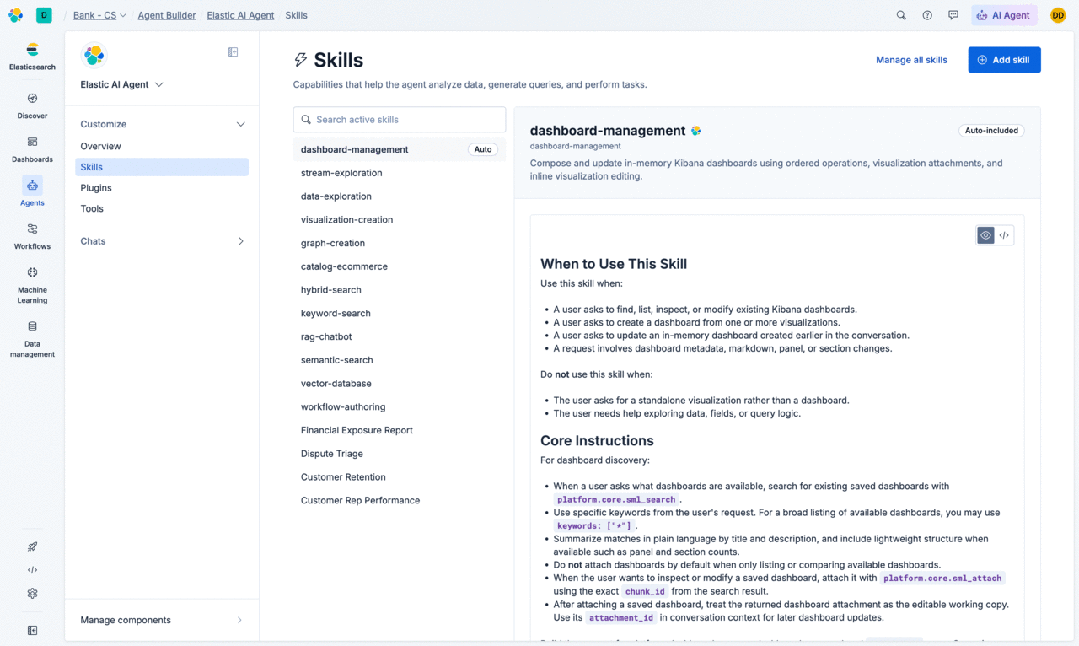Open the gear settings icon in the sidebar
1079x646 pixels.
[x=32, y=593]
